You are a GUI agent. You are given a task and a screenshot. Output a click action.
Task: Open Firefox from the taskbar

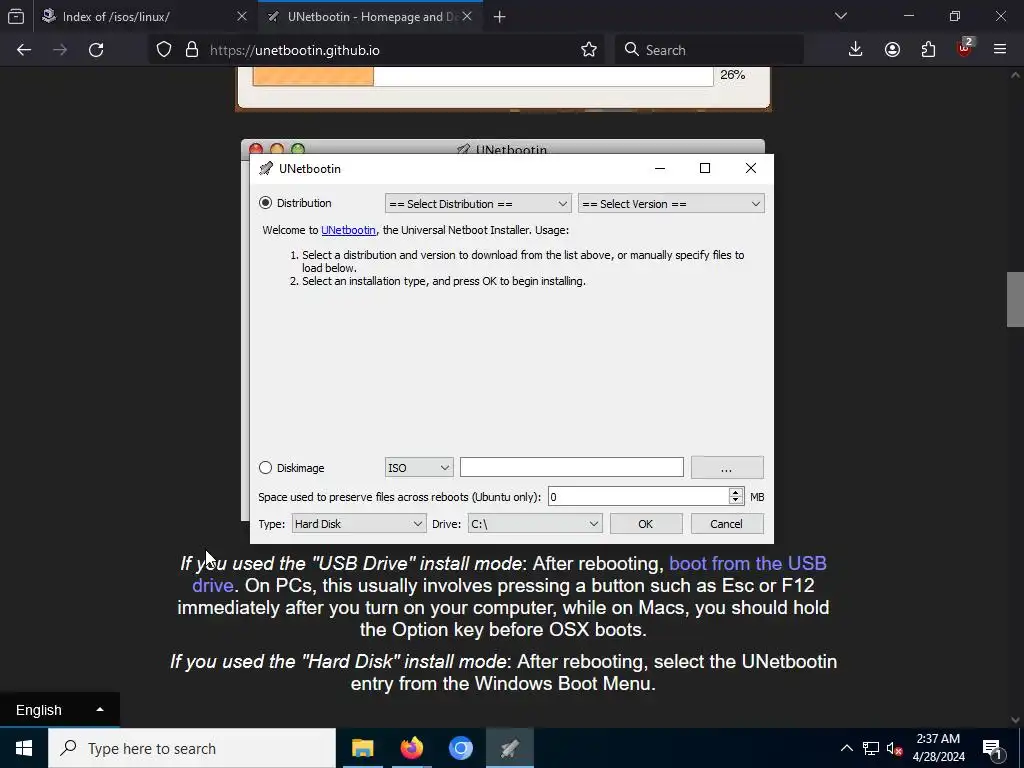411,748
